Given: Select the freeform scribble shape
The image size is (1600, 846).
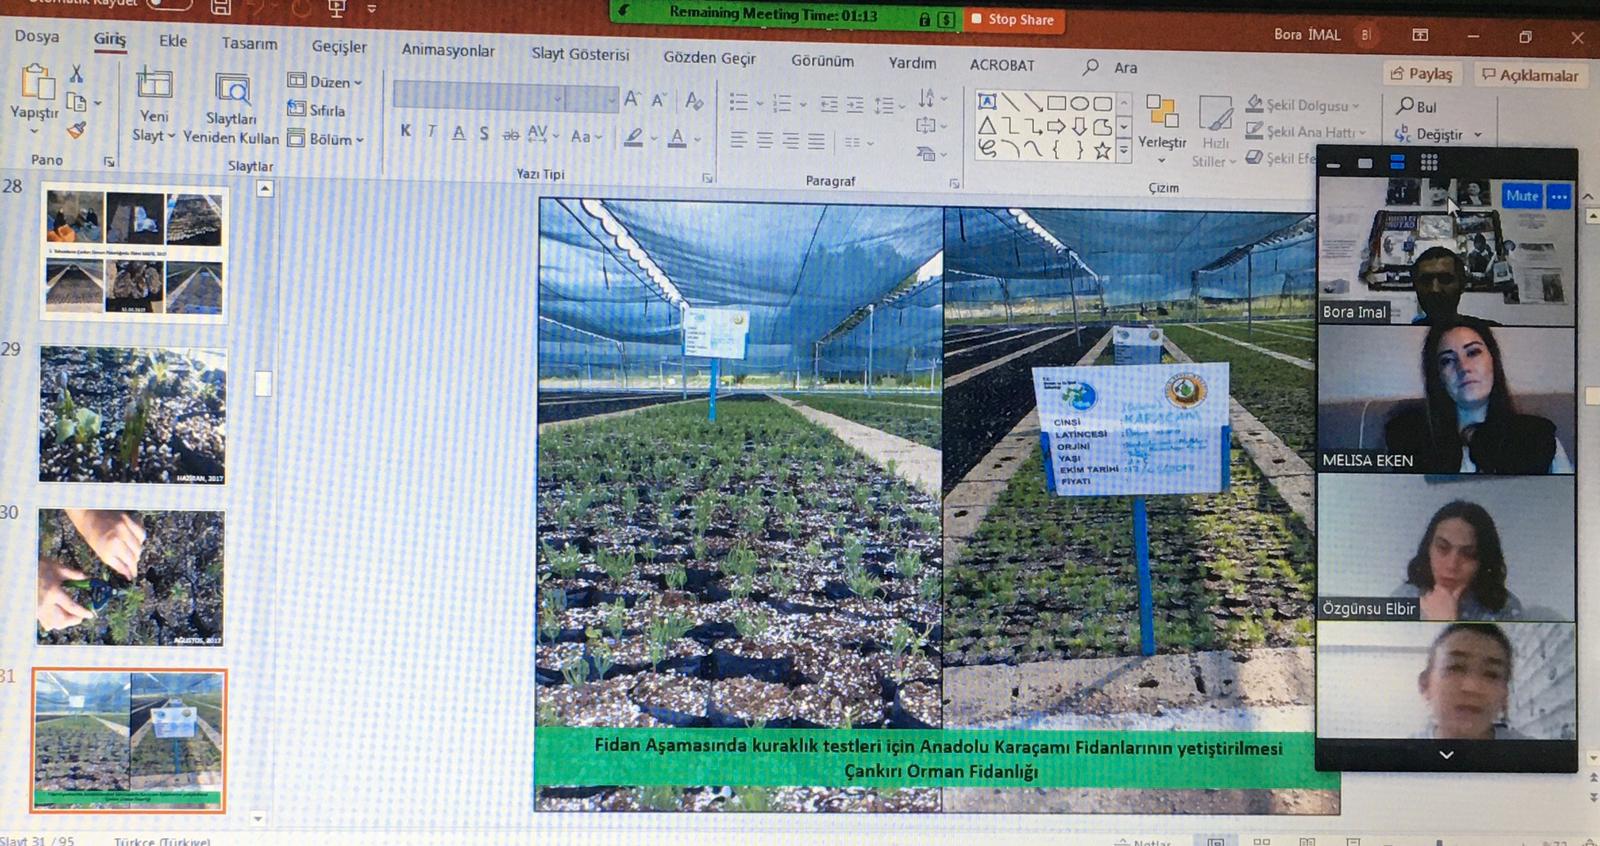Looking at the screenshot, I should click(x=987, y=148).
